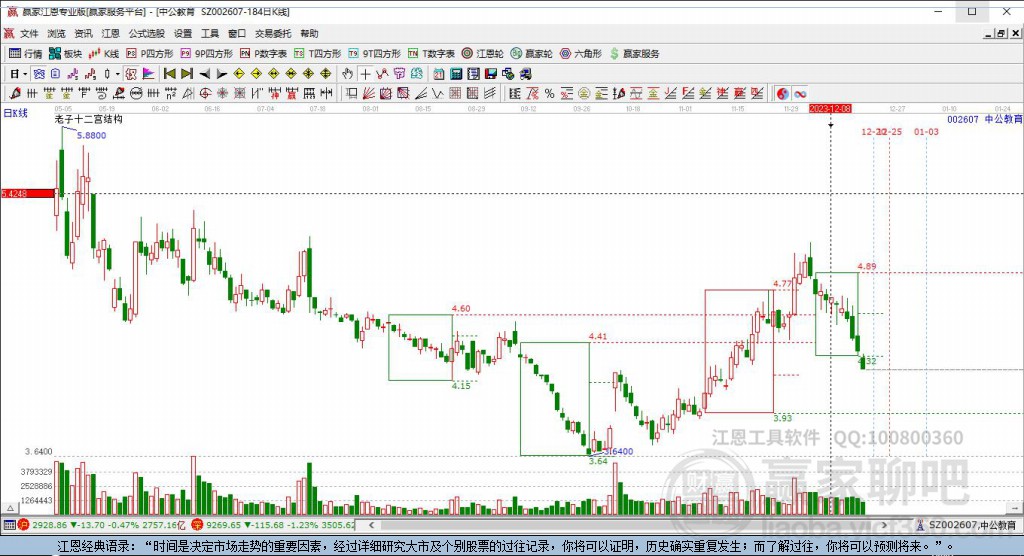This screenshot has width=1024, height=556.
Task: Step chart right with black arrow
Action: tap(221, 74)
